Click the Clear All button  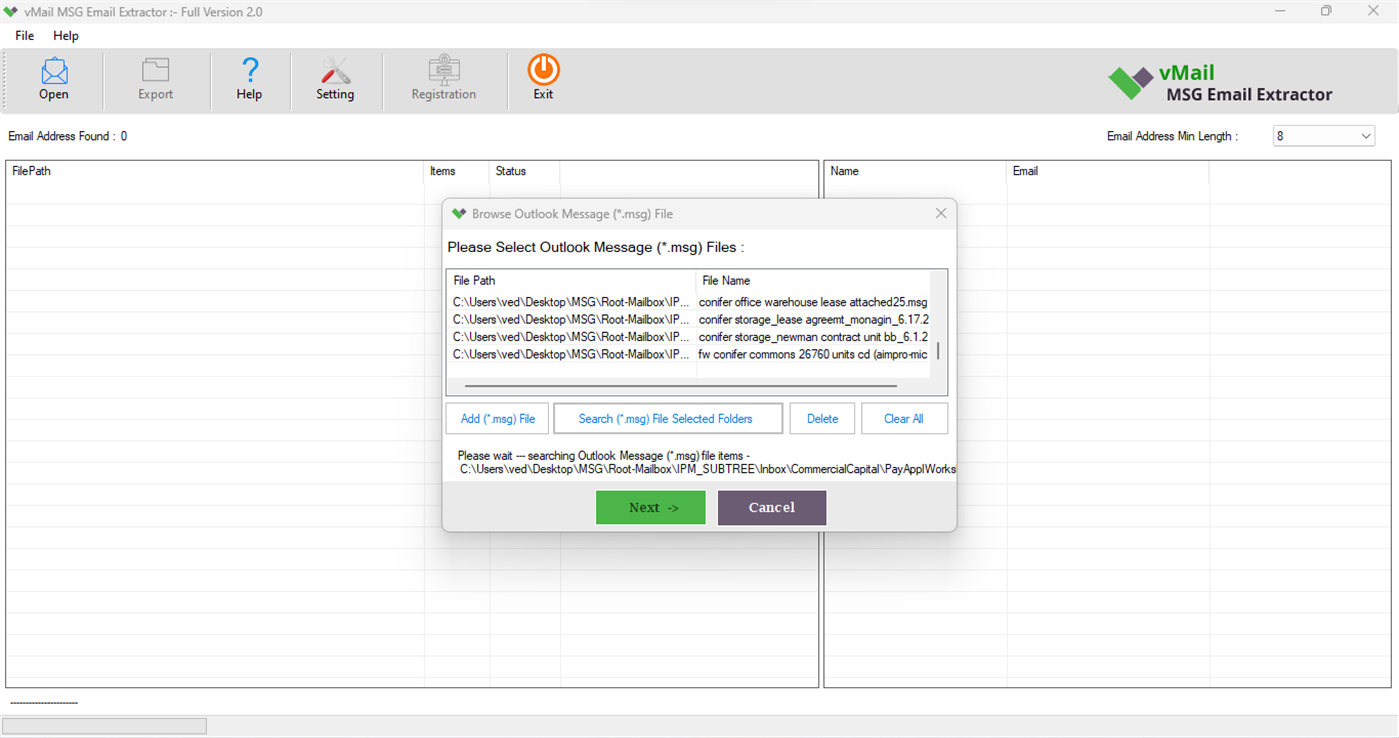tap(904, 419)
